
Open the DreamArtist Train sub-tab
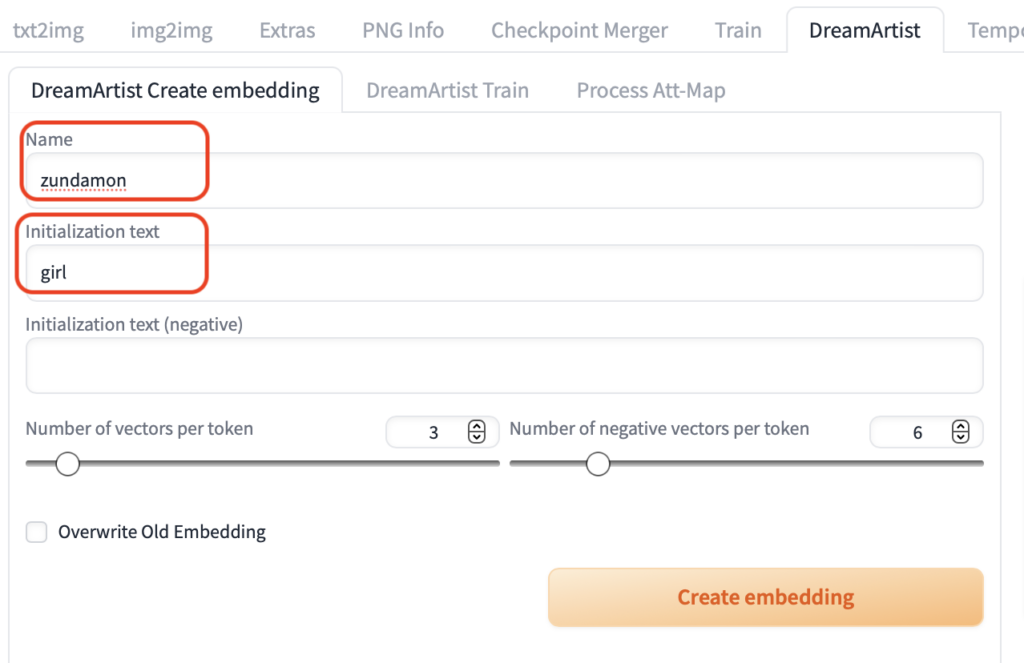(x=447, y=90)
